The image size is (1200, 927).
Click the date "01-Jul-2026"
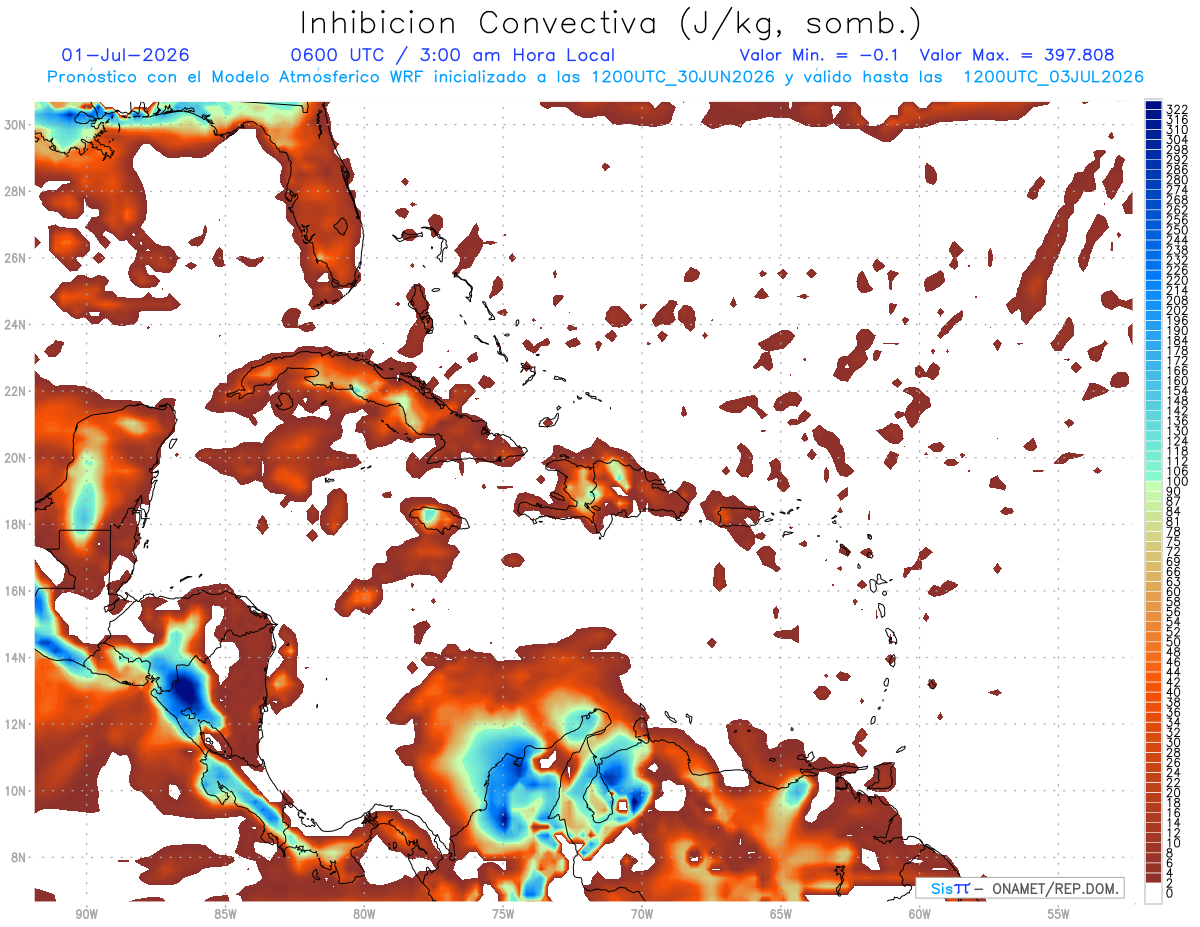point(125,56)
